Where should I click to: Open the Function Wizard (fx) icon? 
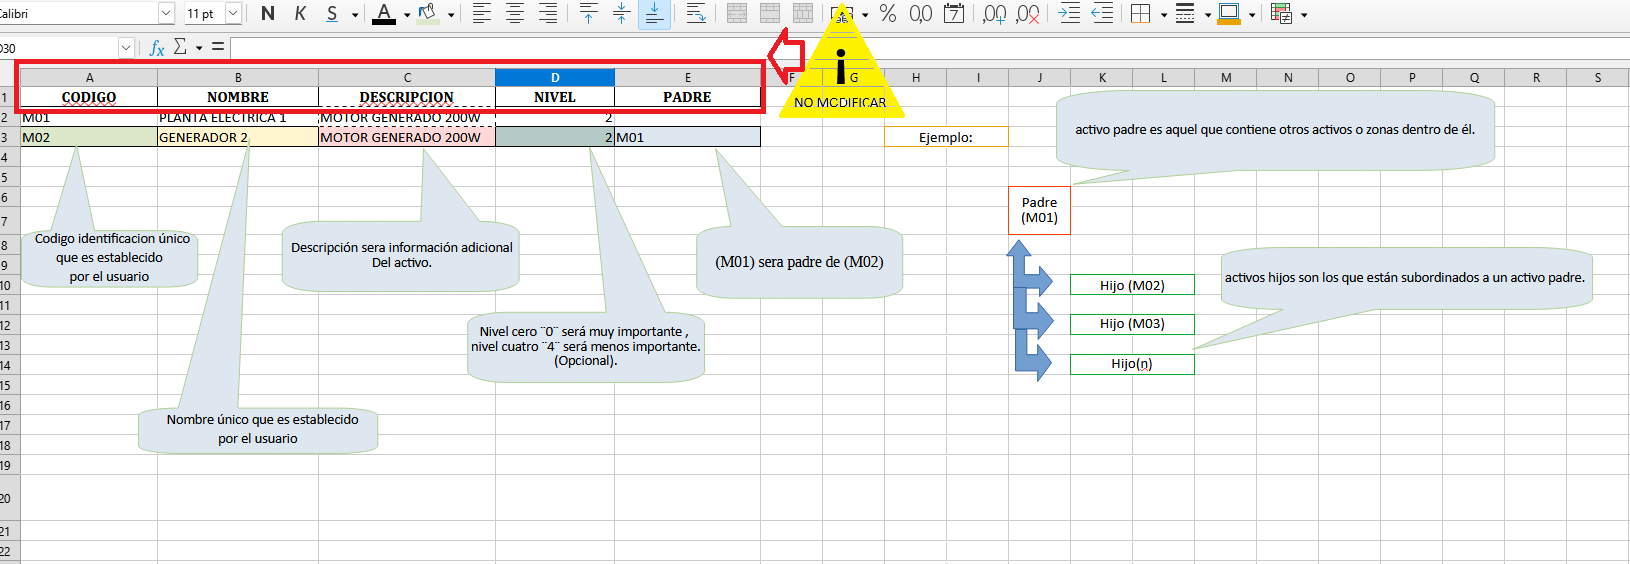[x=157, y=48]
